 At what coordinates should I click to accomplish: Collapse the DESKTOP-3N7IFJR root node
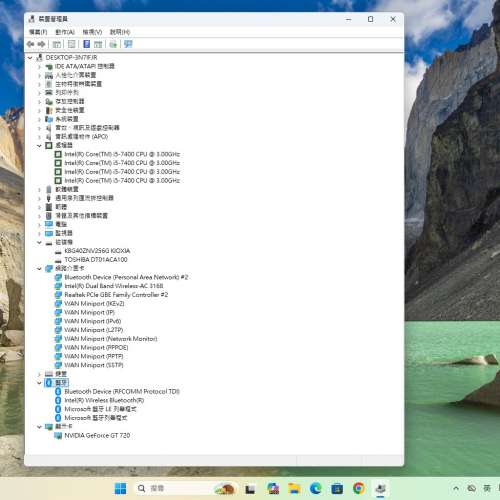(30, 58)
